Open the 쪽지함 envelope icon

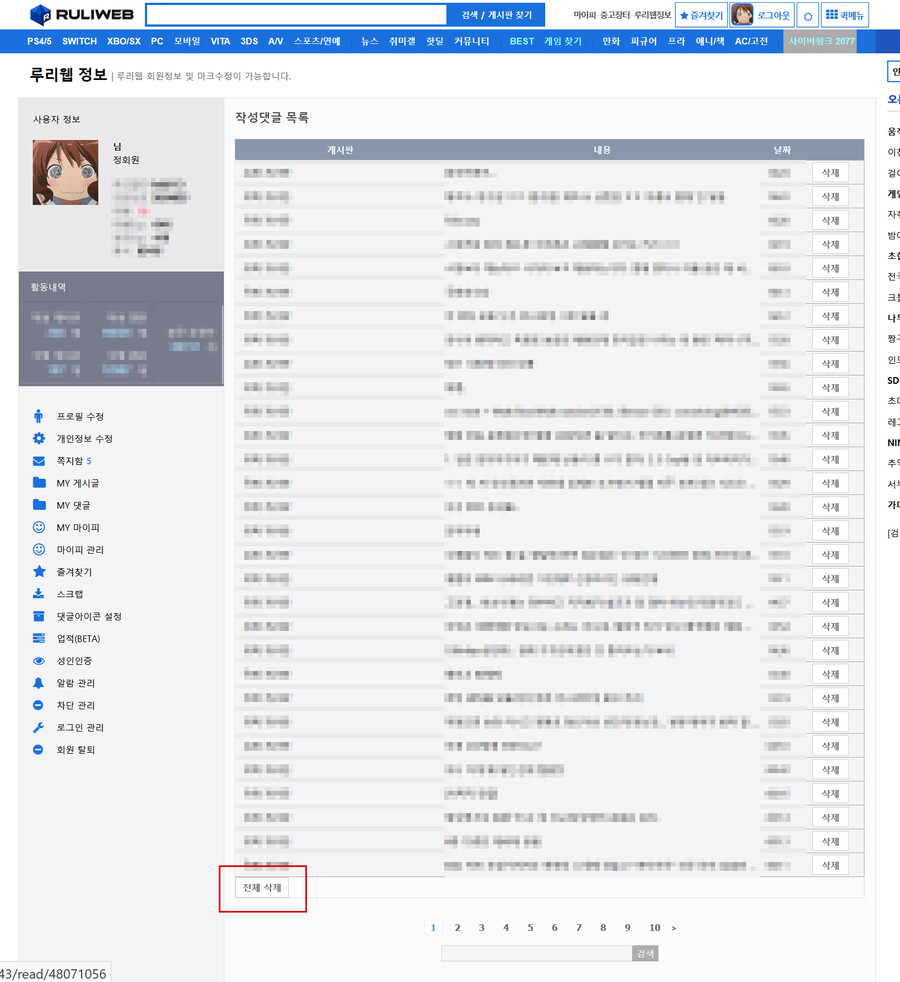tap(40, 461)
